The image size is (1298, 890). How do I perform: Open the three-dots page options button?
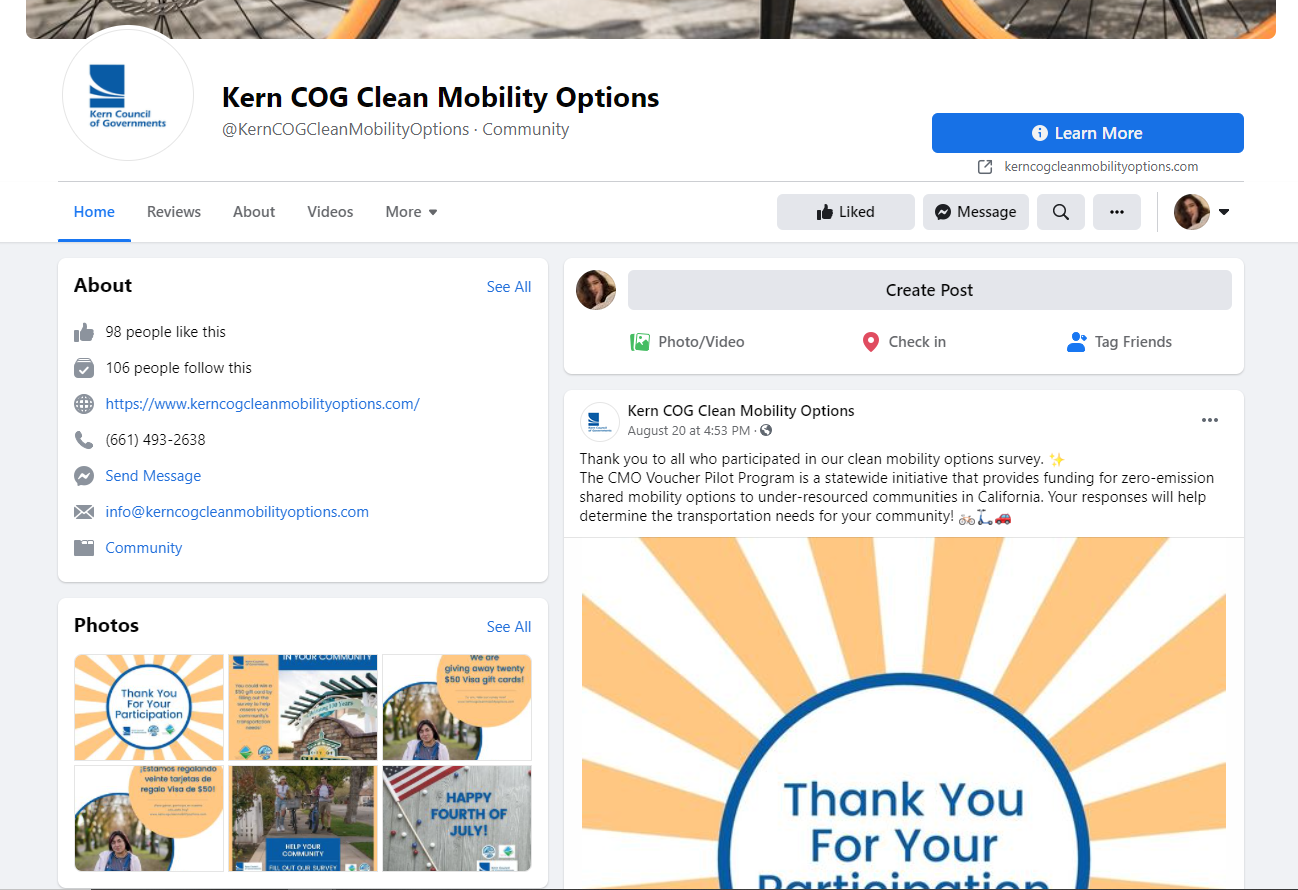pos(1117,212)
